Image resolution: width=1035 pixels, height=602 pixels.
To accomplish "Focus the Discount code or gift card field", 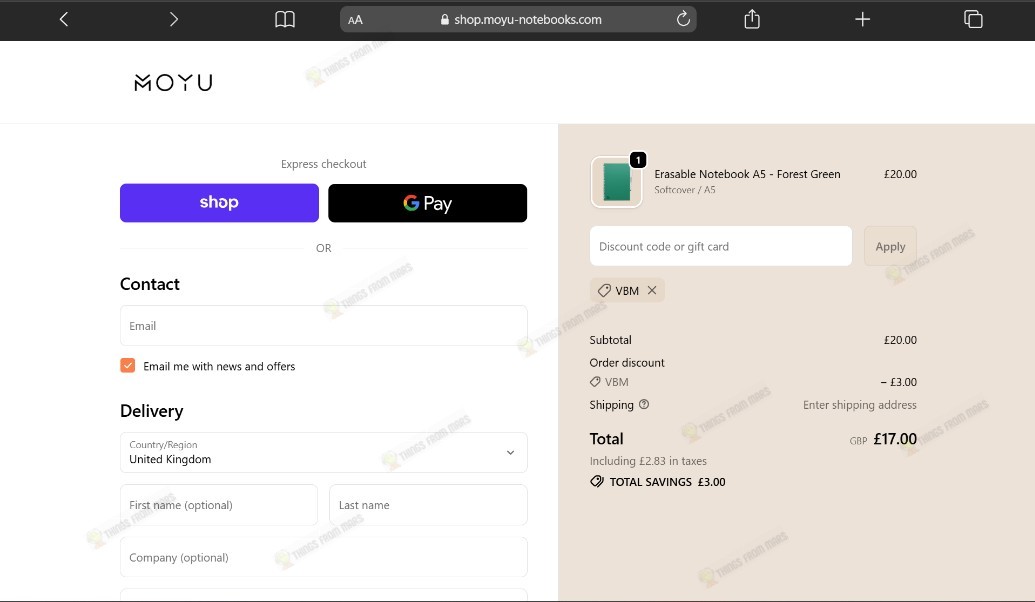I will click(x=721, y=246).
